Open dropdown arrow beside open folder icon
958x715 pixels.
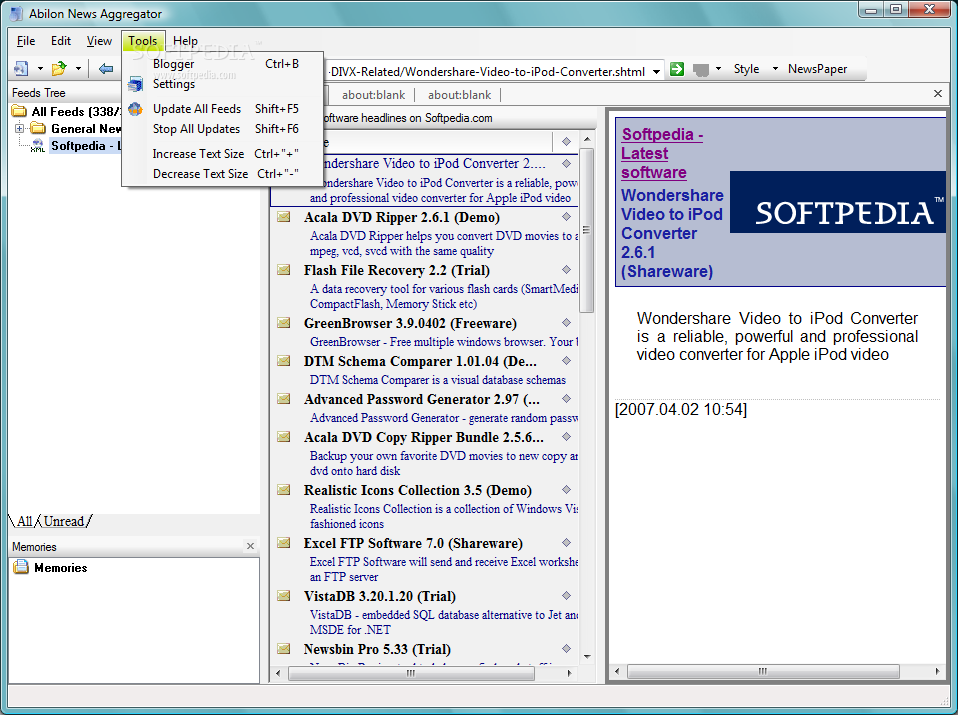(x=78, y=68)
